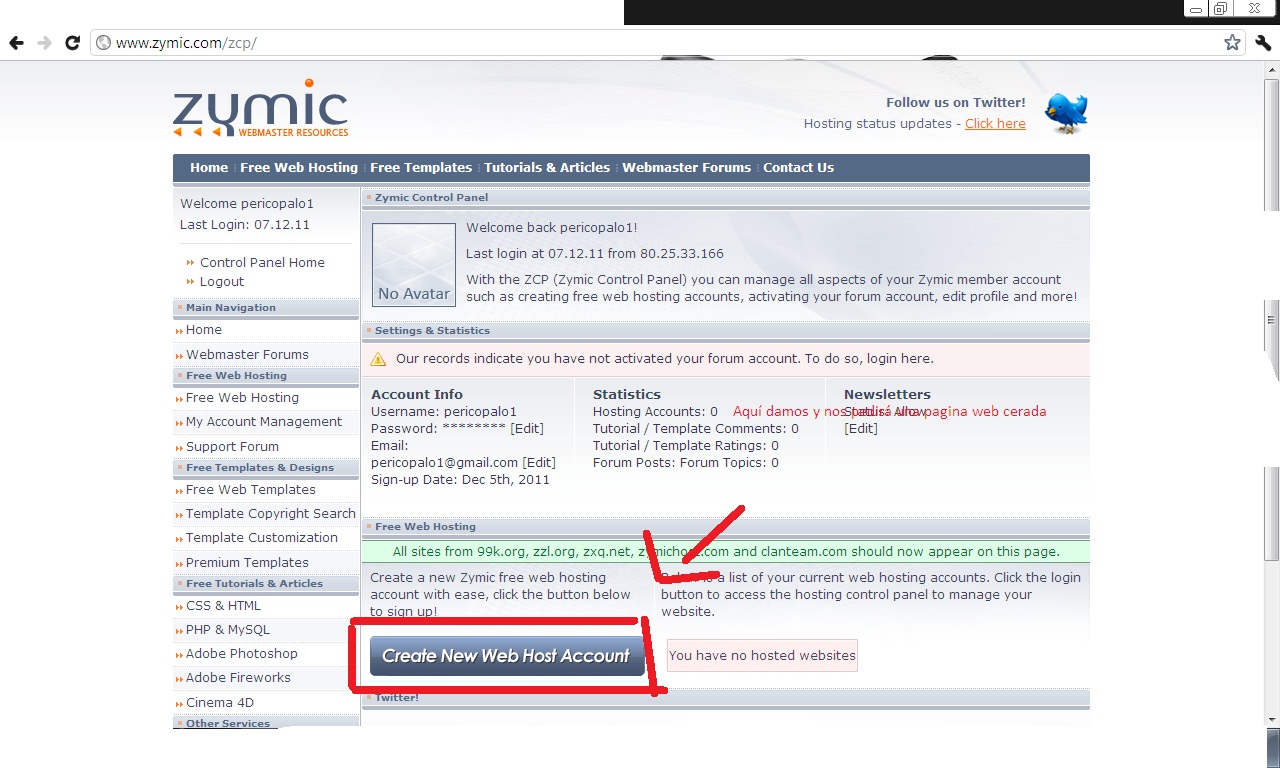The image size is (1280, 768).
Task: Follow the 'Click here' hosting status link
Action: [x=995, y=124]
